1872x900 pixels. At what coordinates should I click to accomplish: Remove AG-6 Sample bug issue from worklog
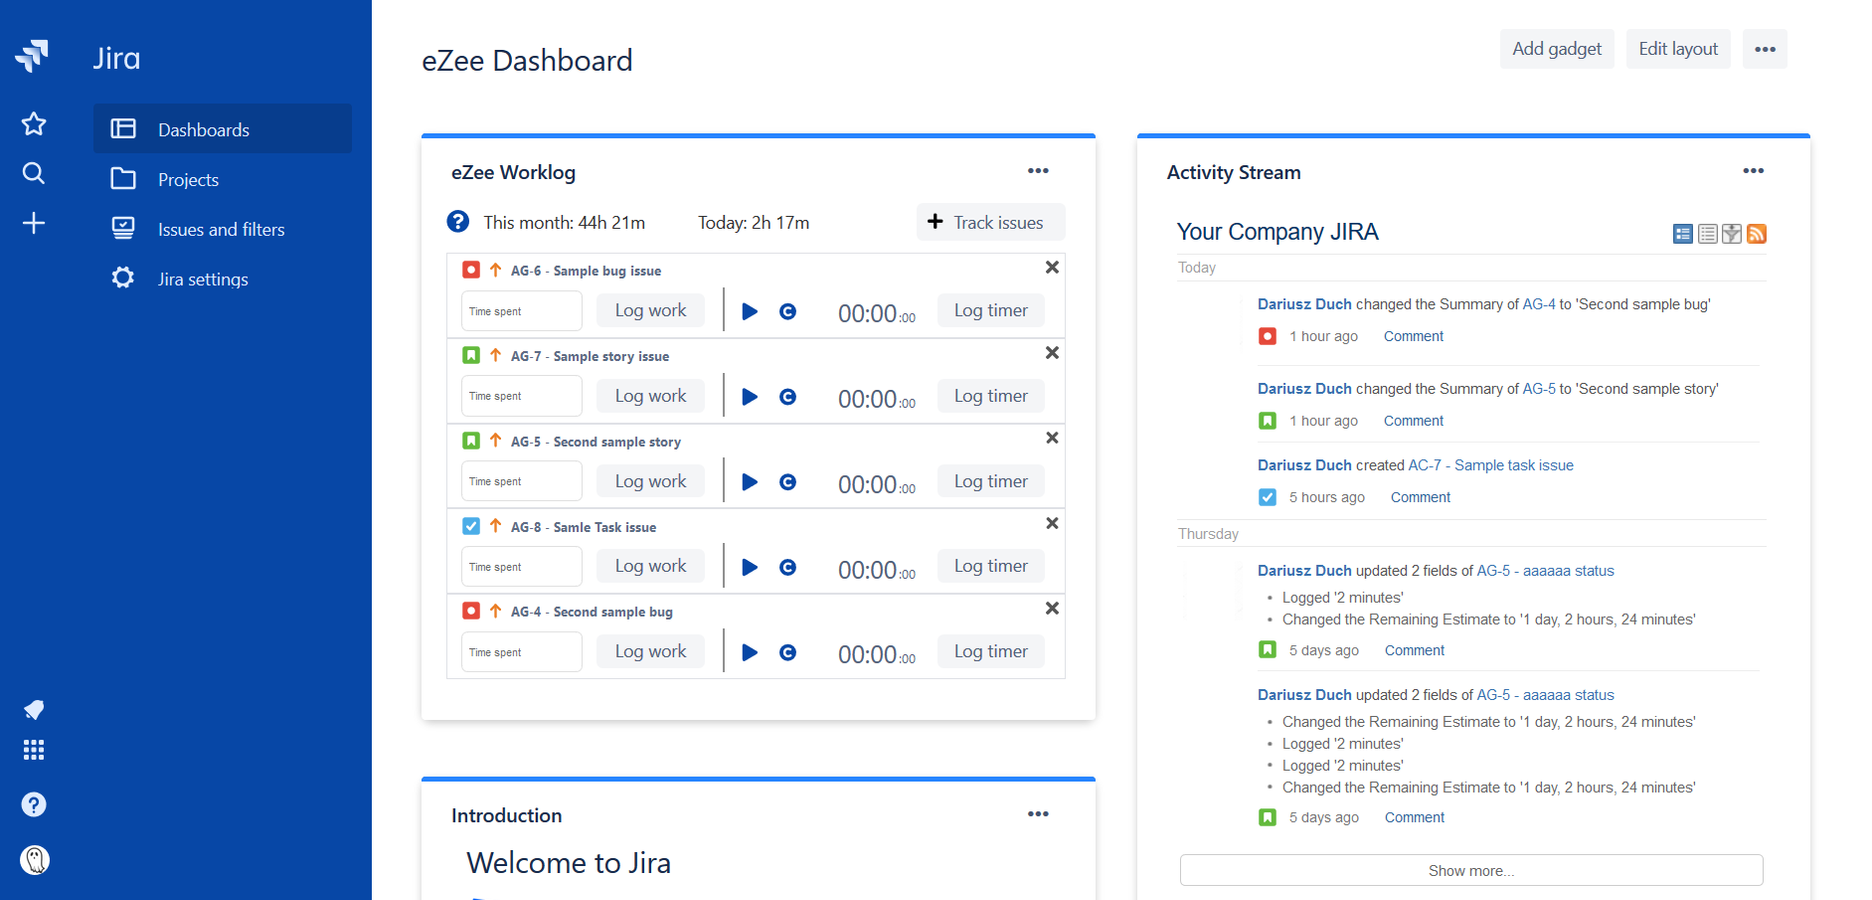(1052, 268)
